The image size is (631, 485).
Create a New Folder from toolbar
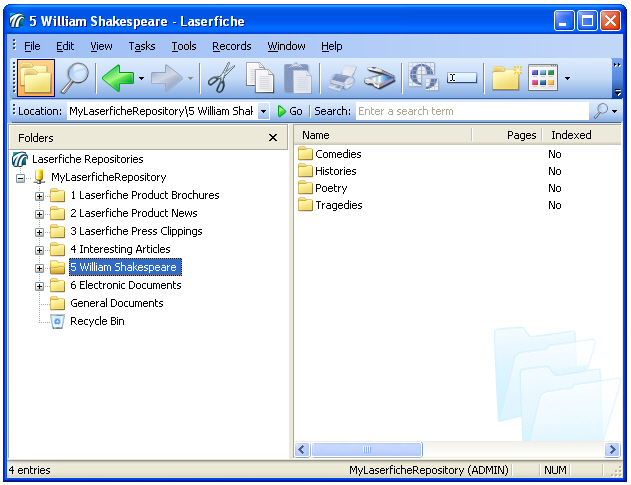pos(507,78)
